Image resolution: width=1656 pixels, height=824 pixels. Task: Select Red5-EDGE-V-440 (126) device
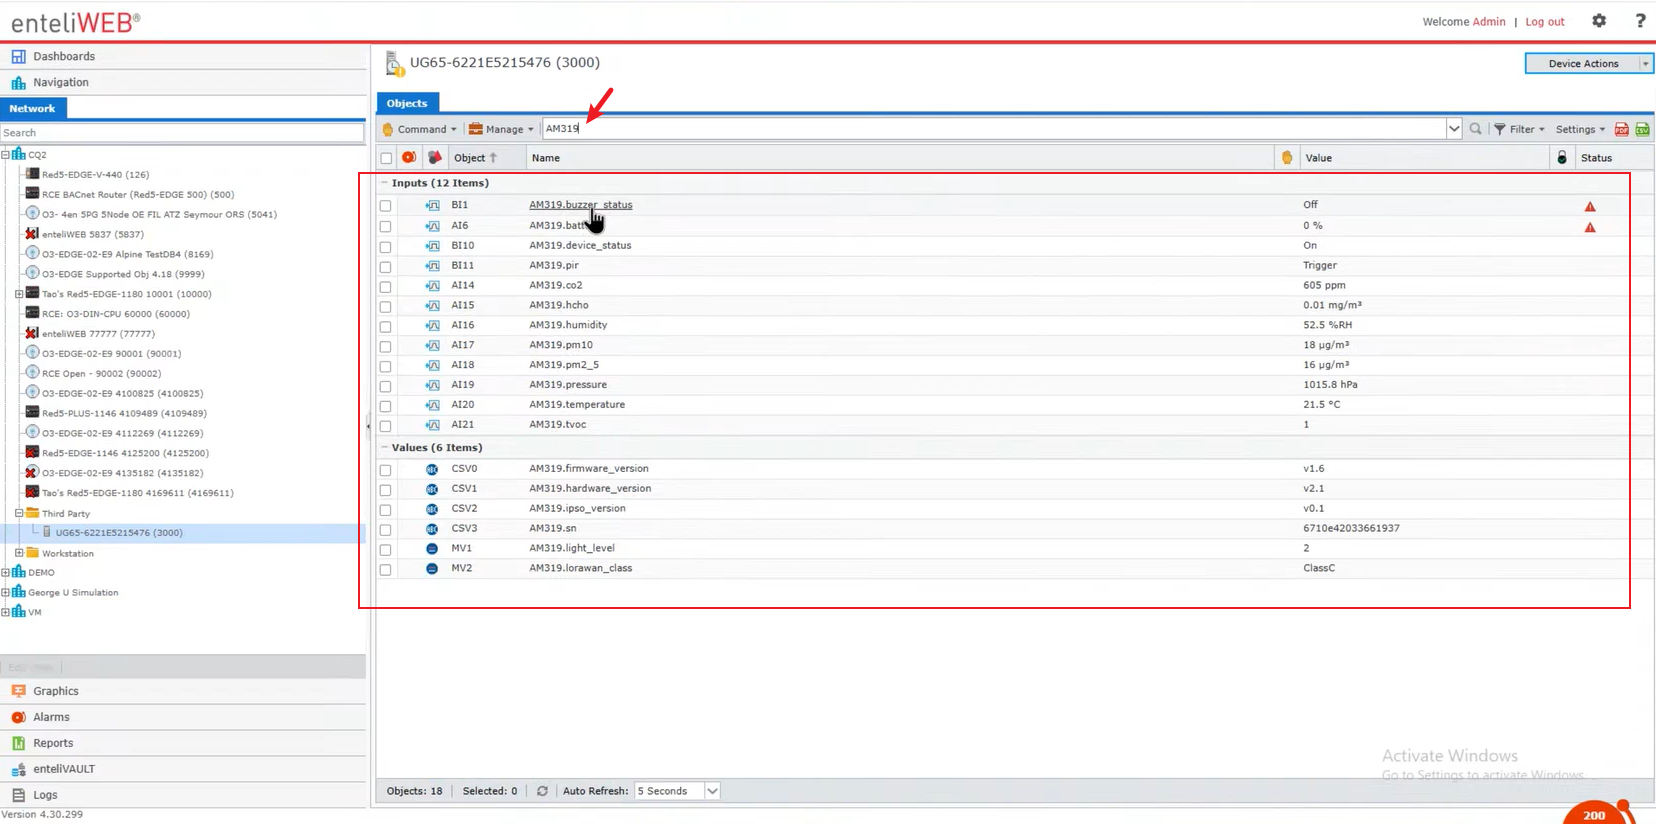pos(95,174)
